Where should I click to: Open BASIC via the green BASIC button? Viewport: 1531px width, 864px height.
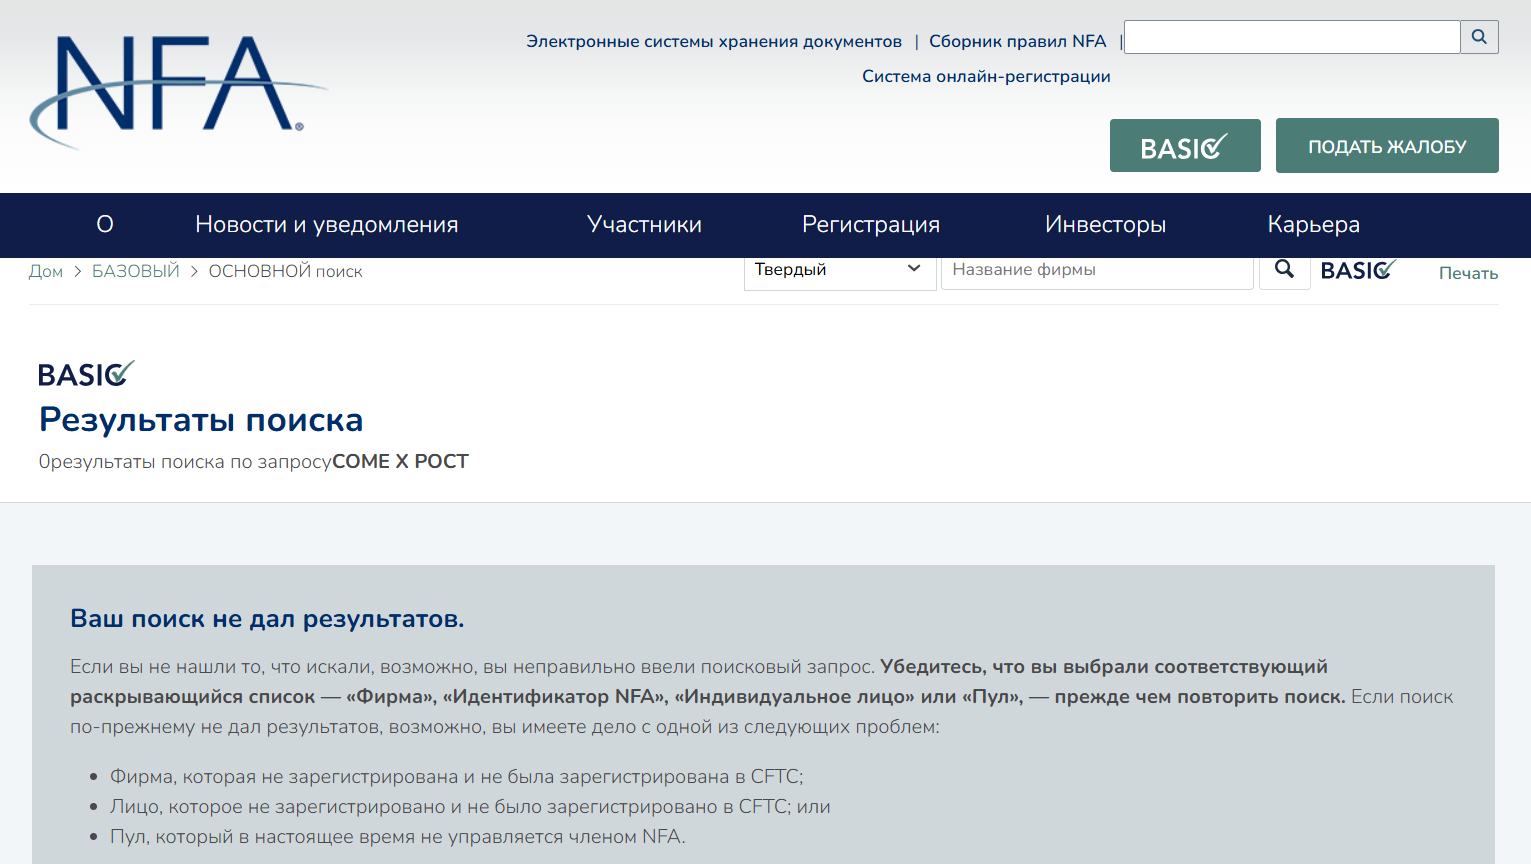(x=1185, y=145)
